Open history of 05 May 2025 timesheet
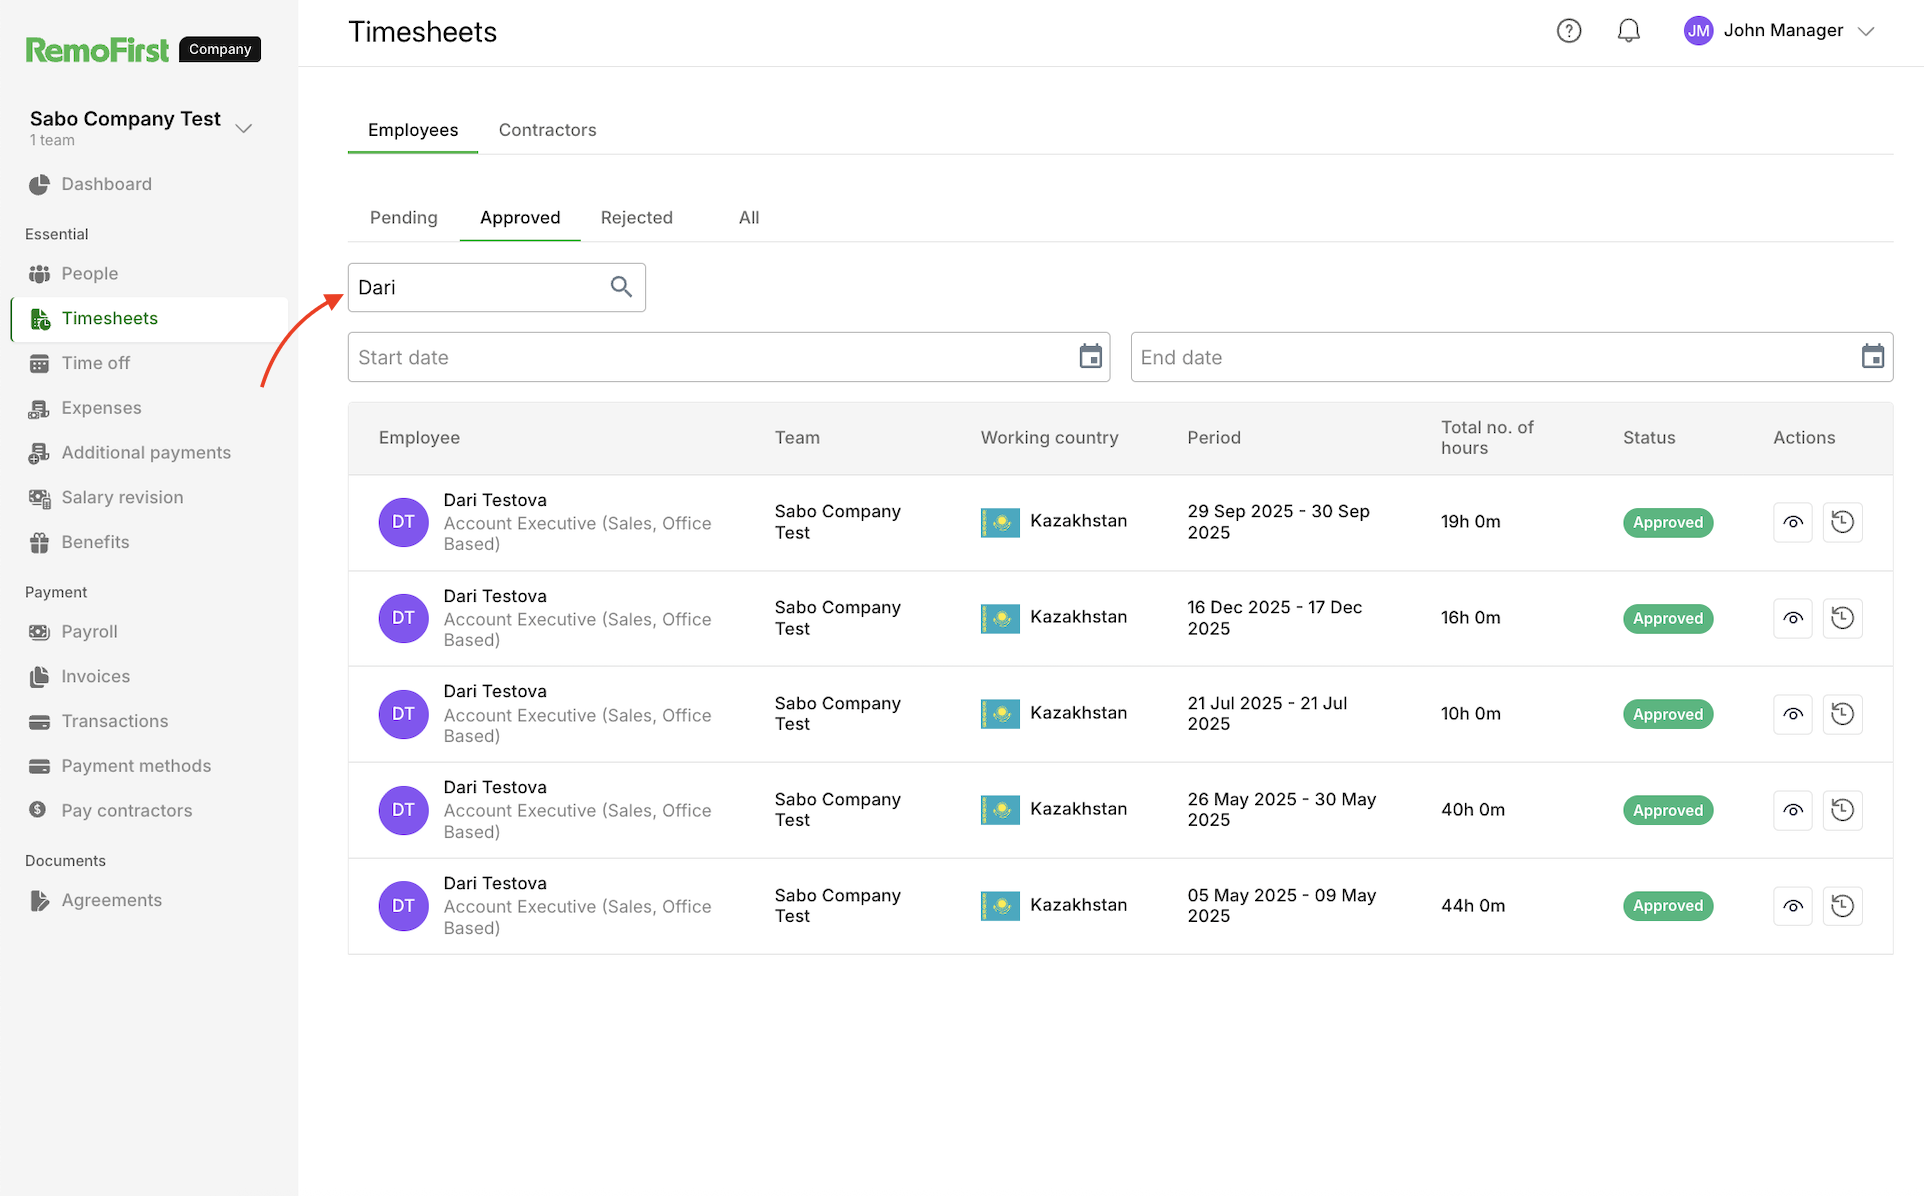1924x1196 pixels. (1842, 906)
